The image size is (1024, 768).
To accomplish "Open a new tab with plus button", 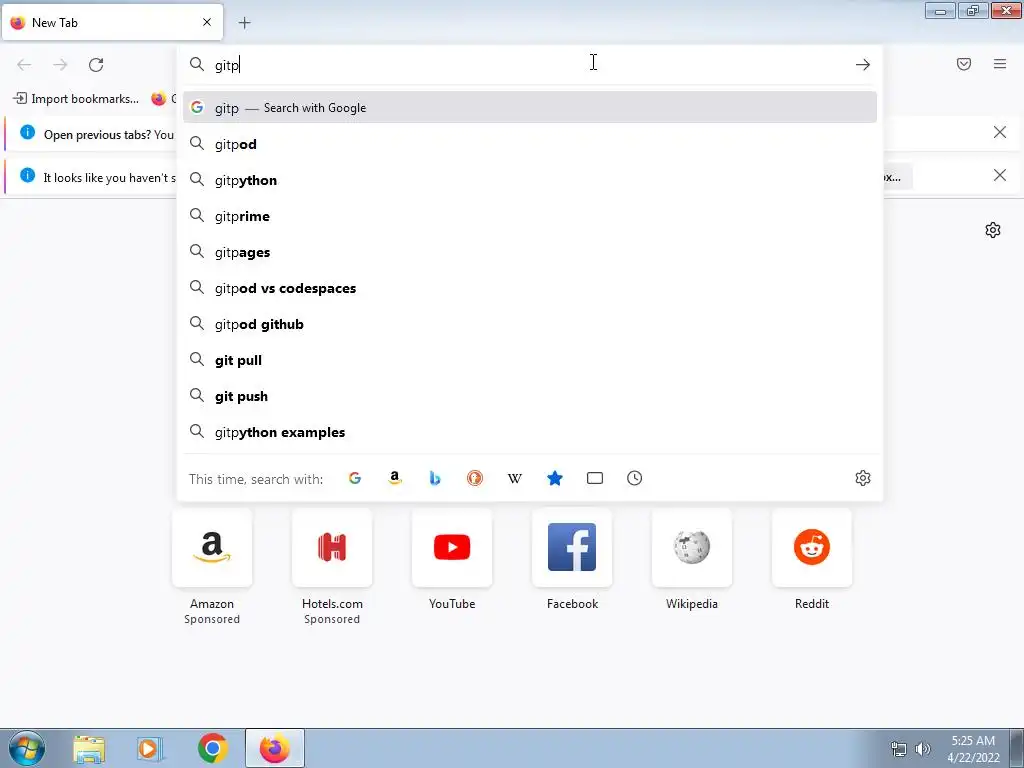I will pos(244,23).
